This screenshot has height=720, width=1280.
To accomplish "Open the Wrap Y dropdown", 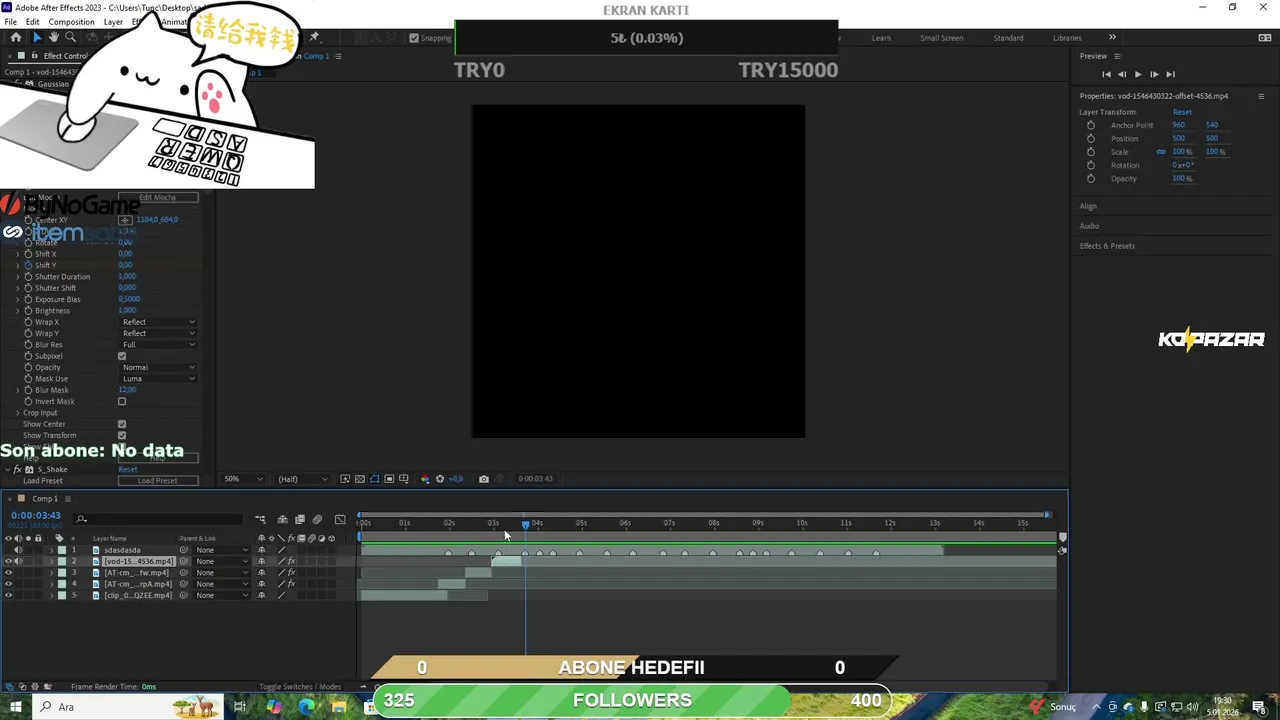I will [x=158, y=333].
